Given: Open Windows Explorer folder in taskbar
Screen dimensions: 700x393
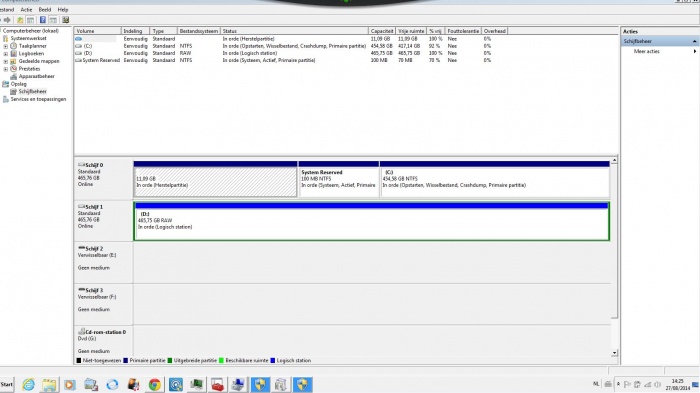Looking at the screenshot, I should [49, 385].
